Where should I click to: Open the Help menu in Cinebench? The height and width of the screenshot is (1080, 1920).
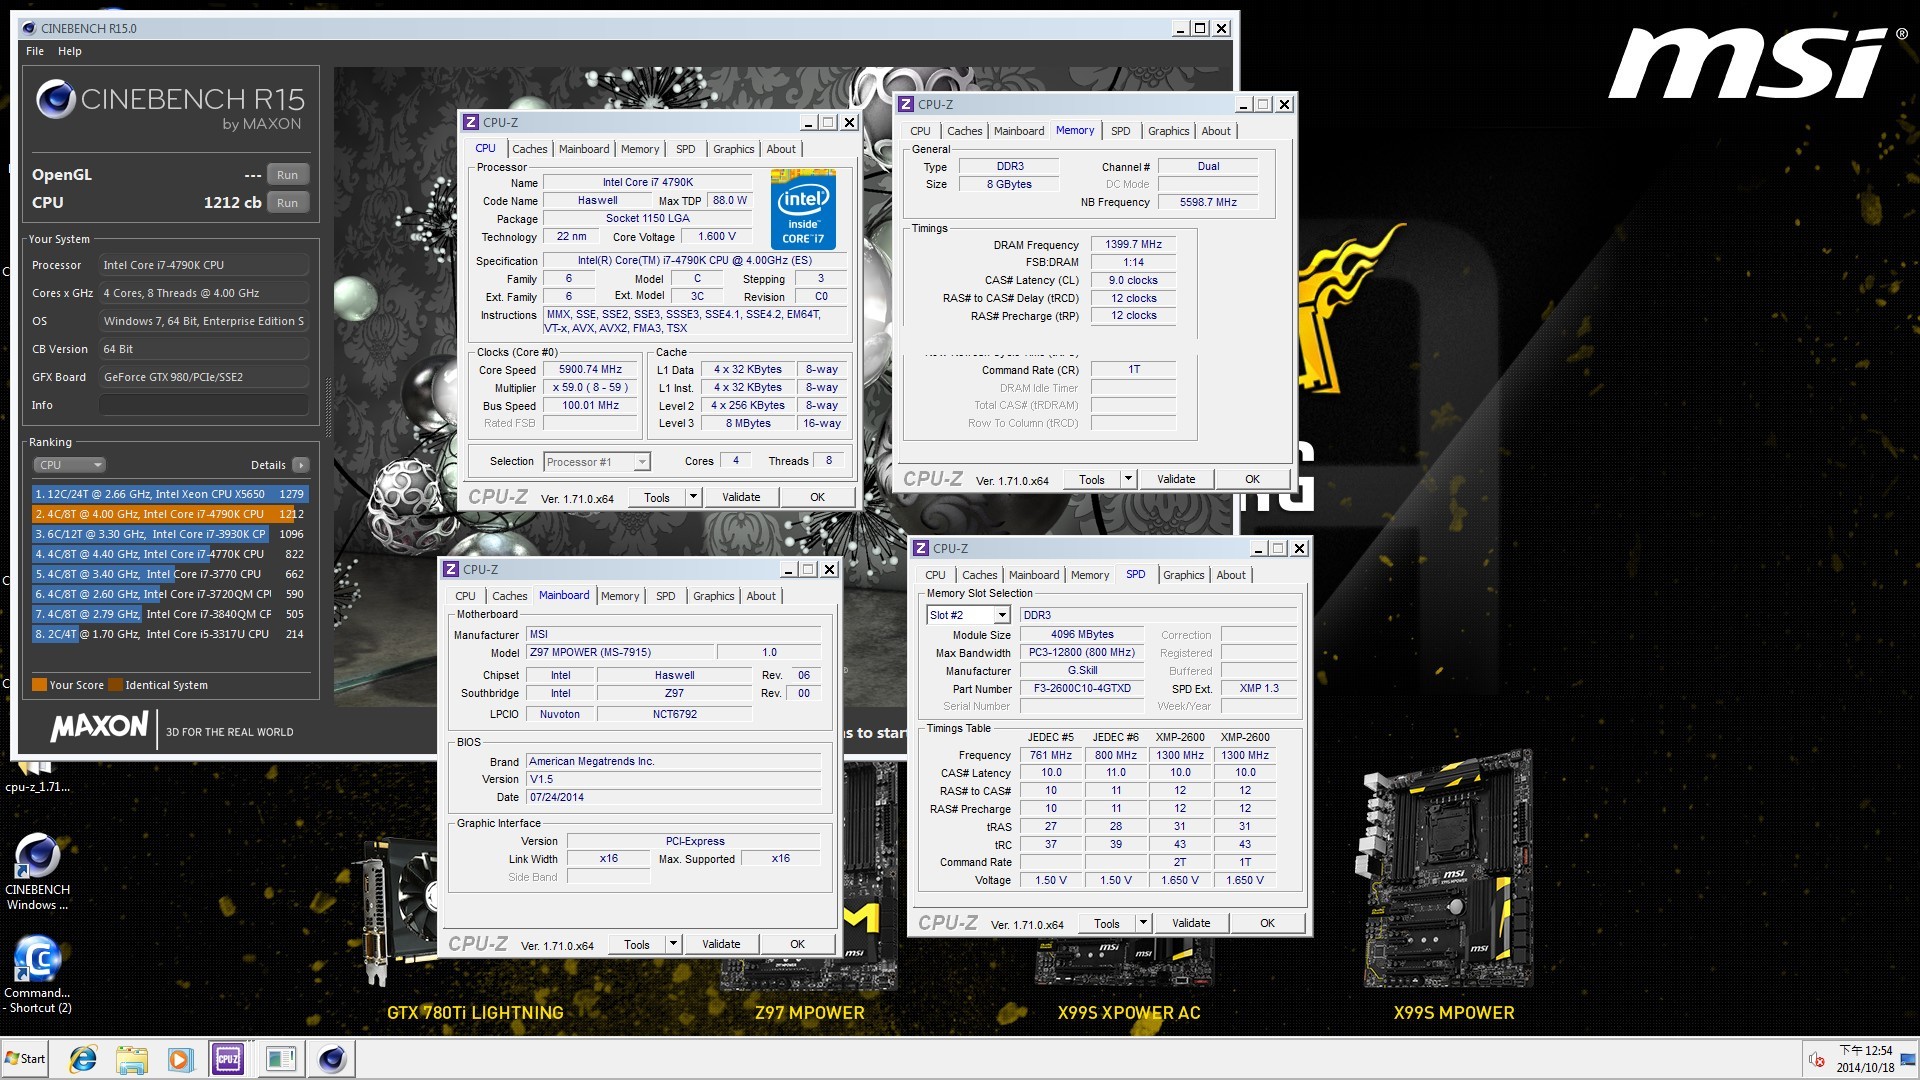pyautogui.click(x=70, y=51)
